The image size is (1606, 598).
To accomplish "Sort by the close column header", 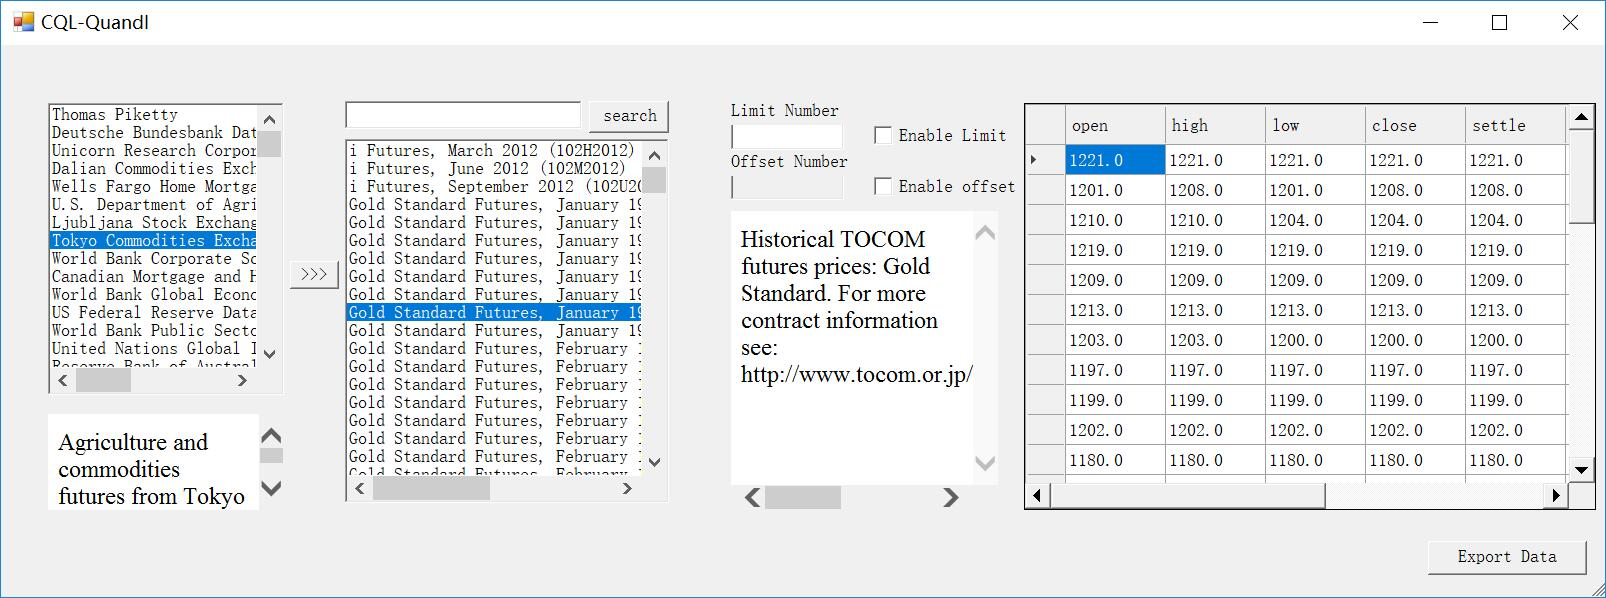I will (x=1415, y=125).
